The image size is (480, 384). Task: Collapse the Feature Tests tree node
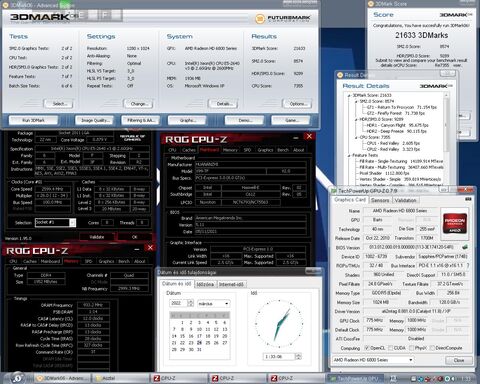coord(349,155)
